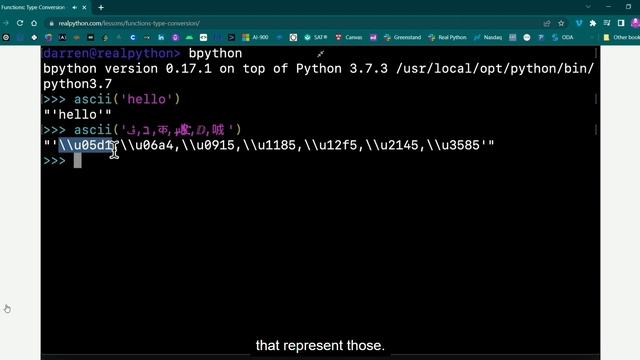Open the A-in-brackets bookmark icon
Viewport: 640px width, 360px height.
[x=62, y=37]
